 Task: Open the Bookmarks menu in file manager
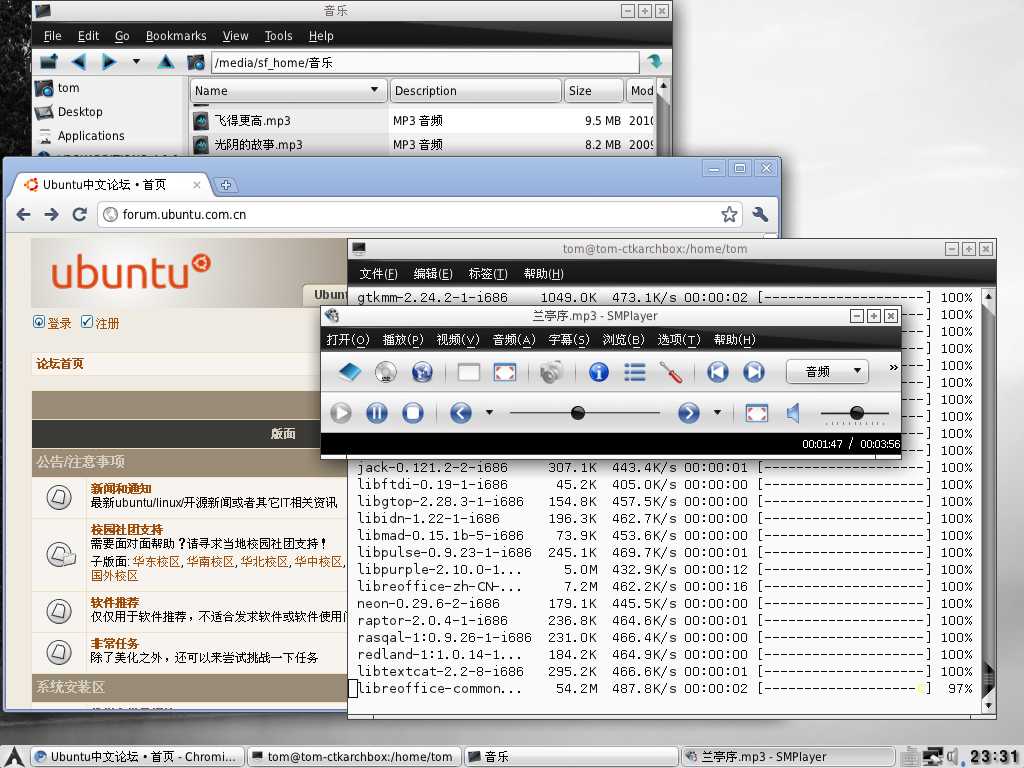coord(176,36)
